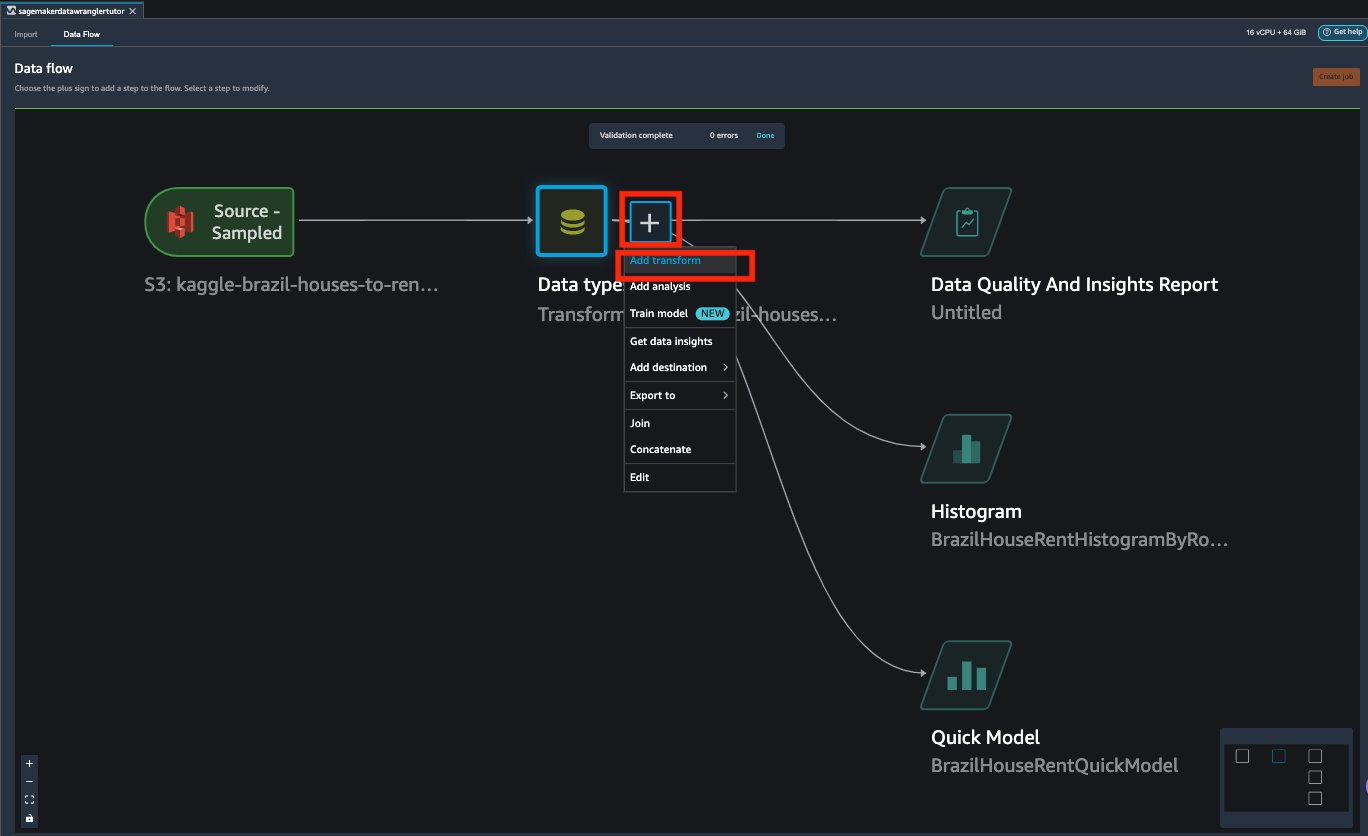Zoom in on the flow canvas
Image resolution: width=1368 pixels, height=836 pixels.
29,763
